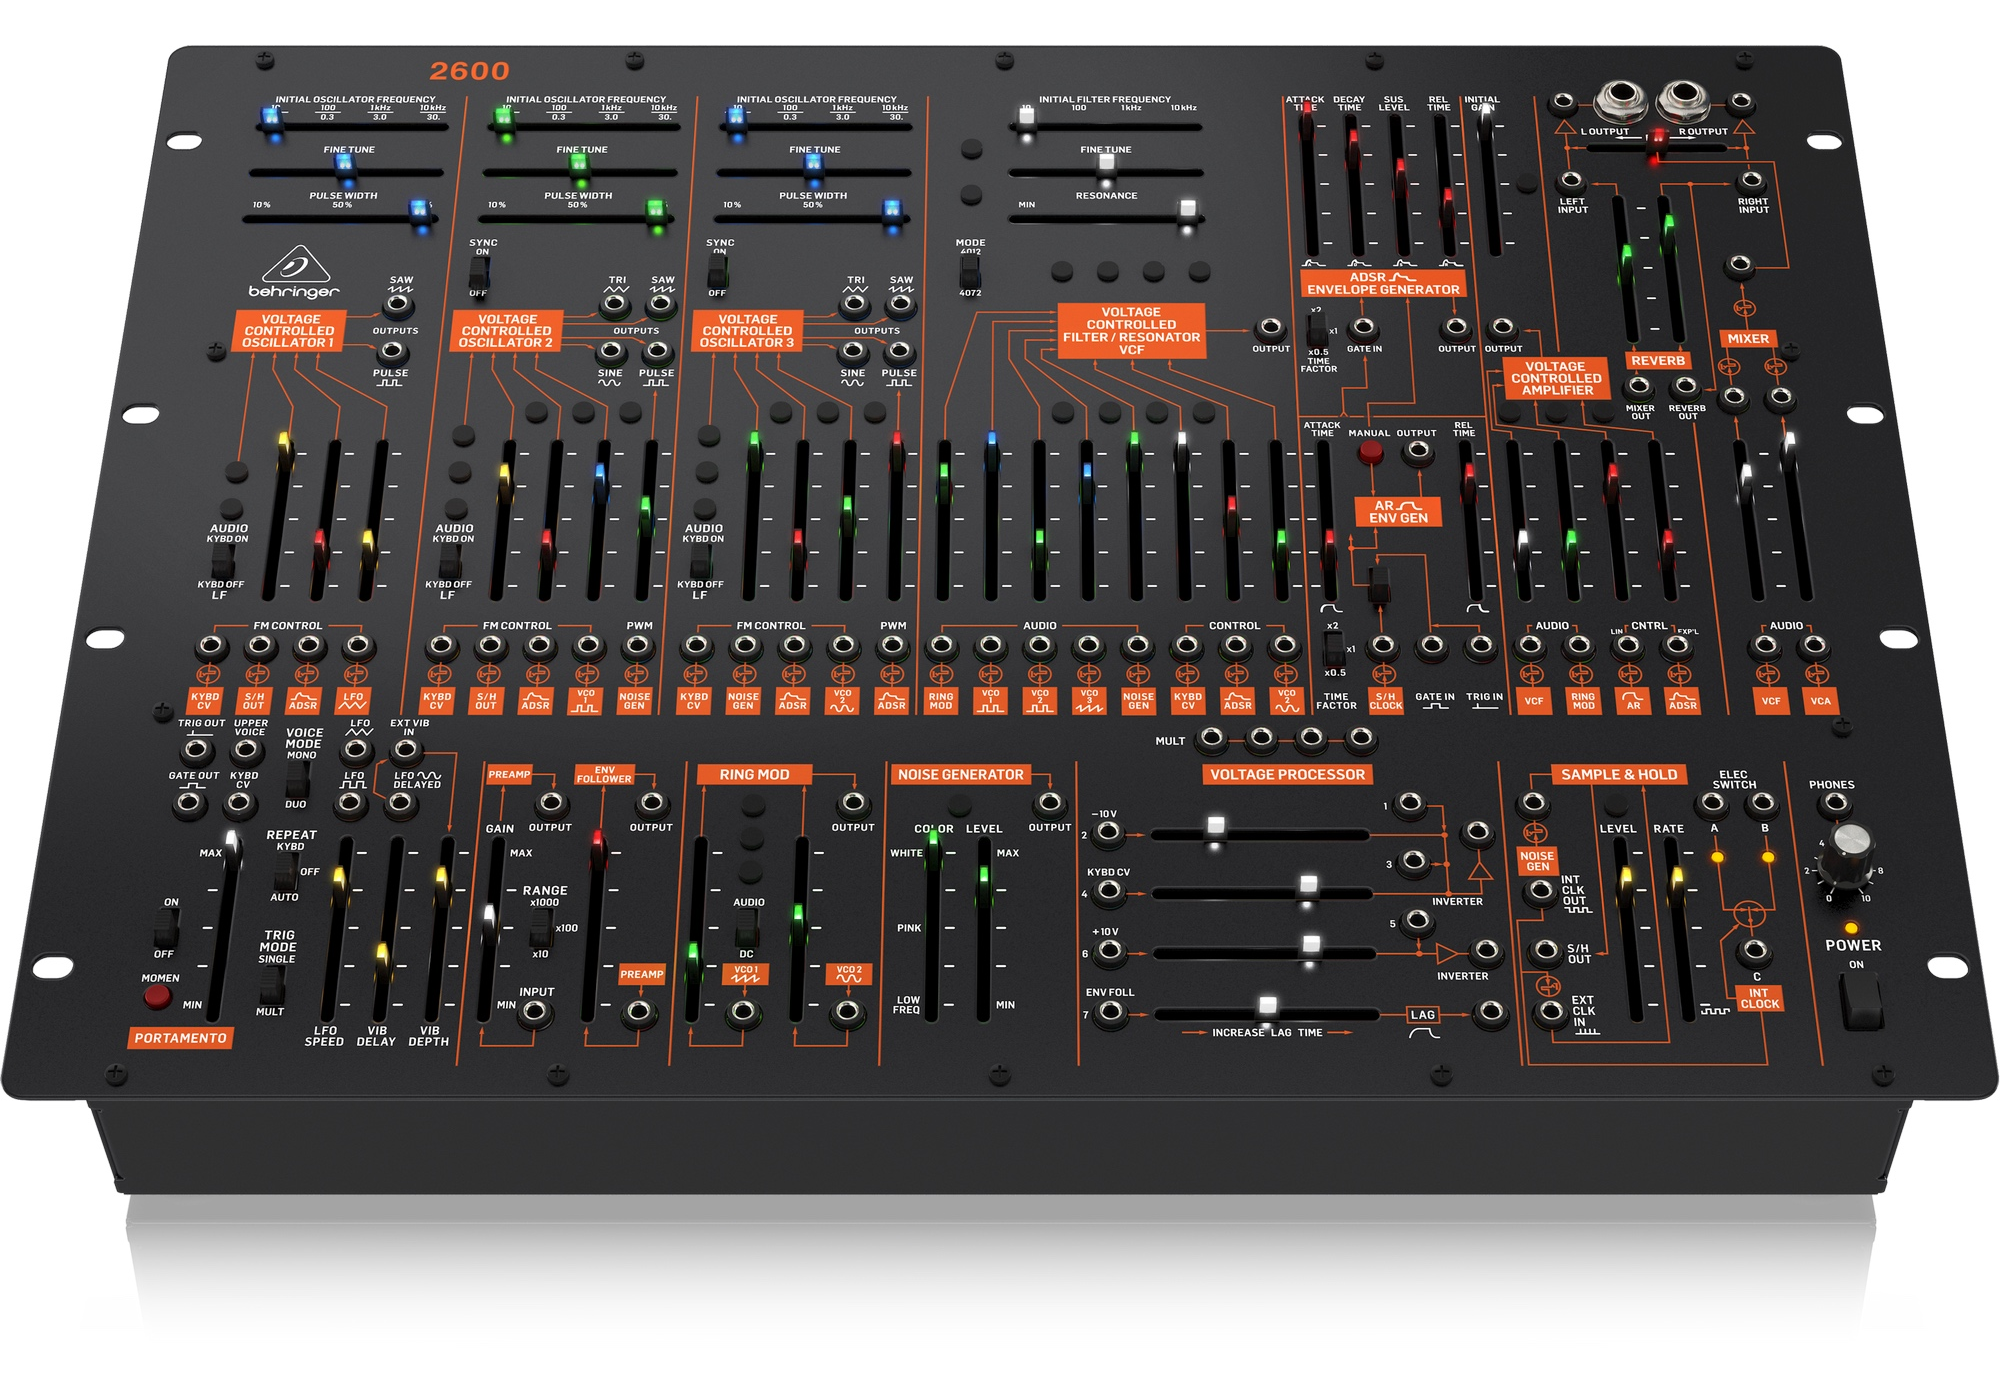
Task: Click the RIGHT INPUT jack
Action: click(1751, 182)
